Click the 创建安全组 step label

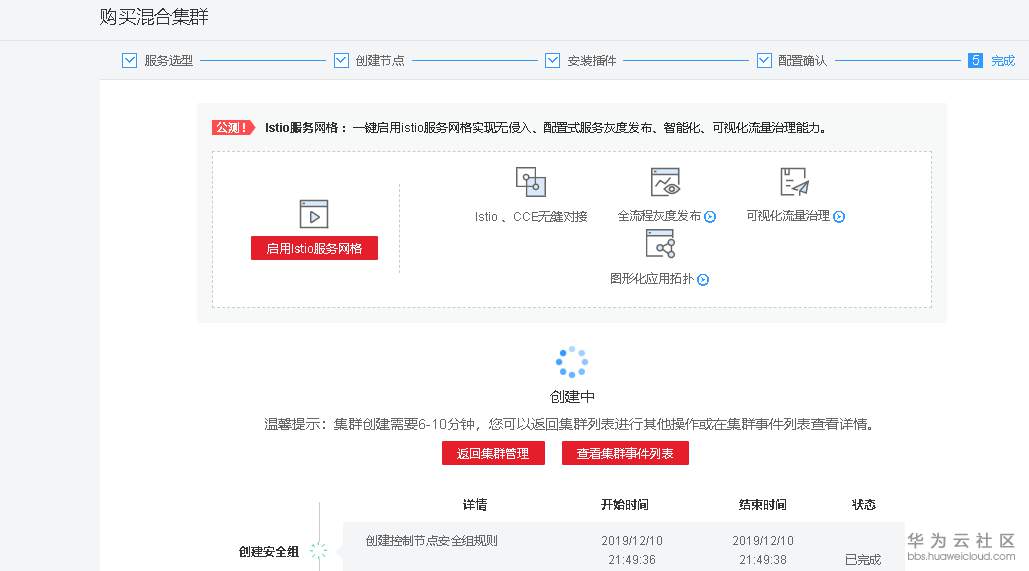[269, 551]
